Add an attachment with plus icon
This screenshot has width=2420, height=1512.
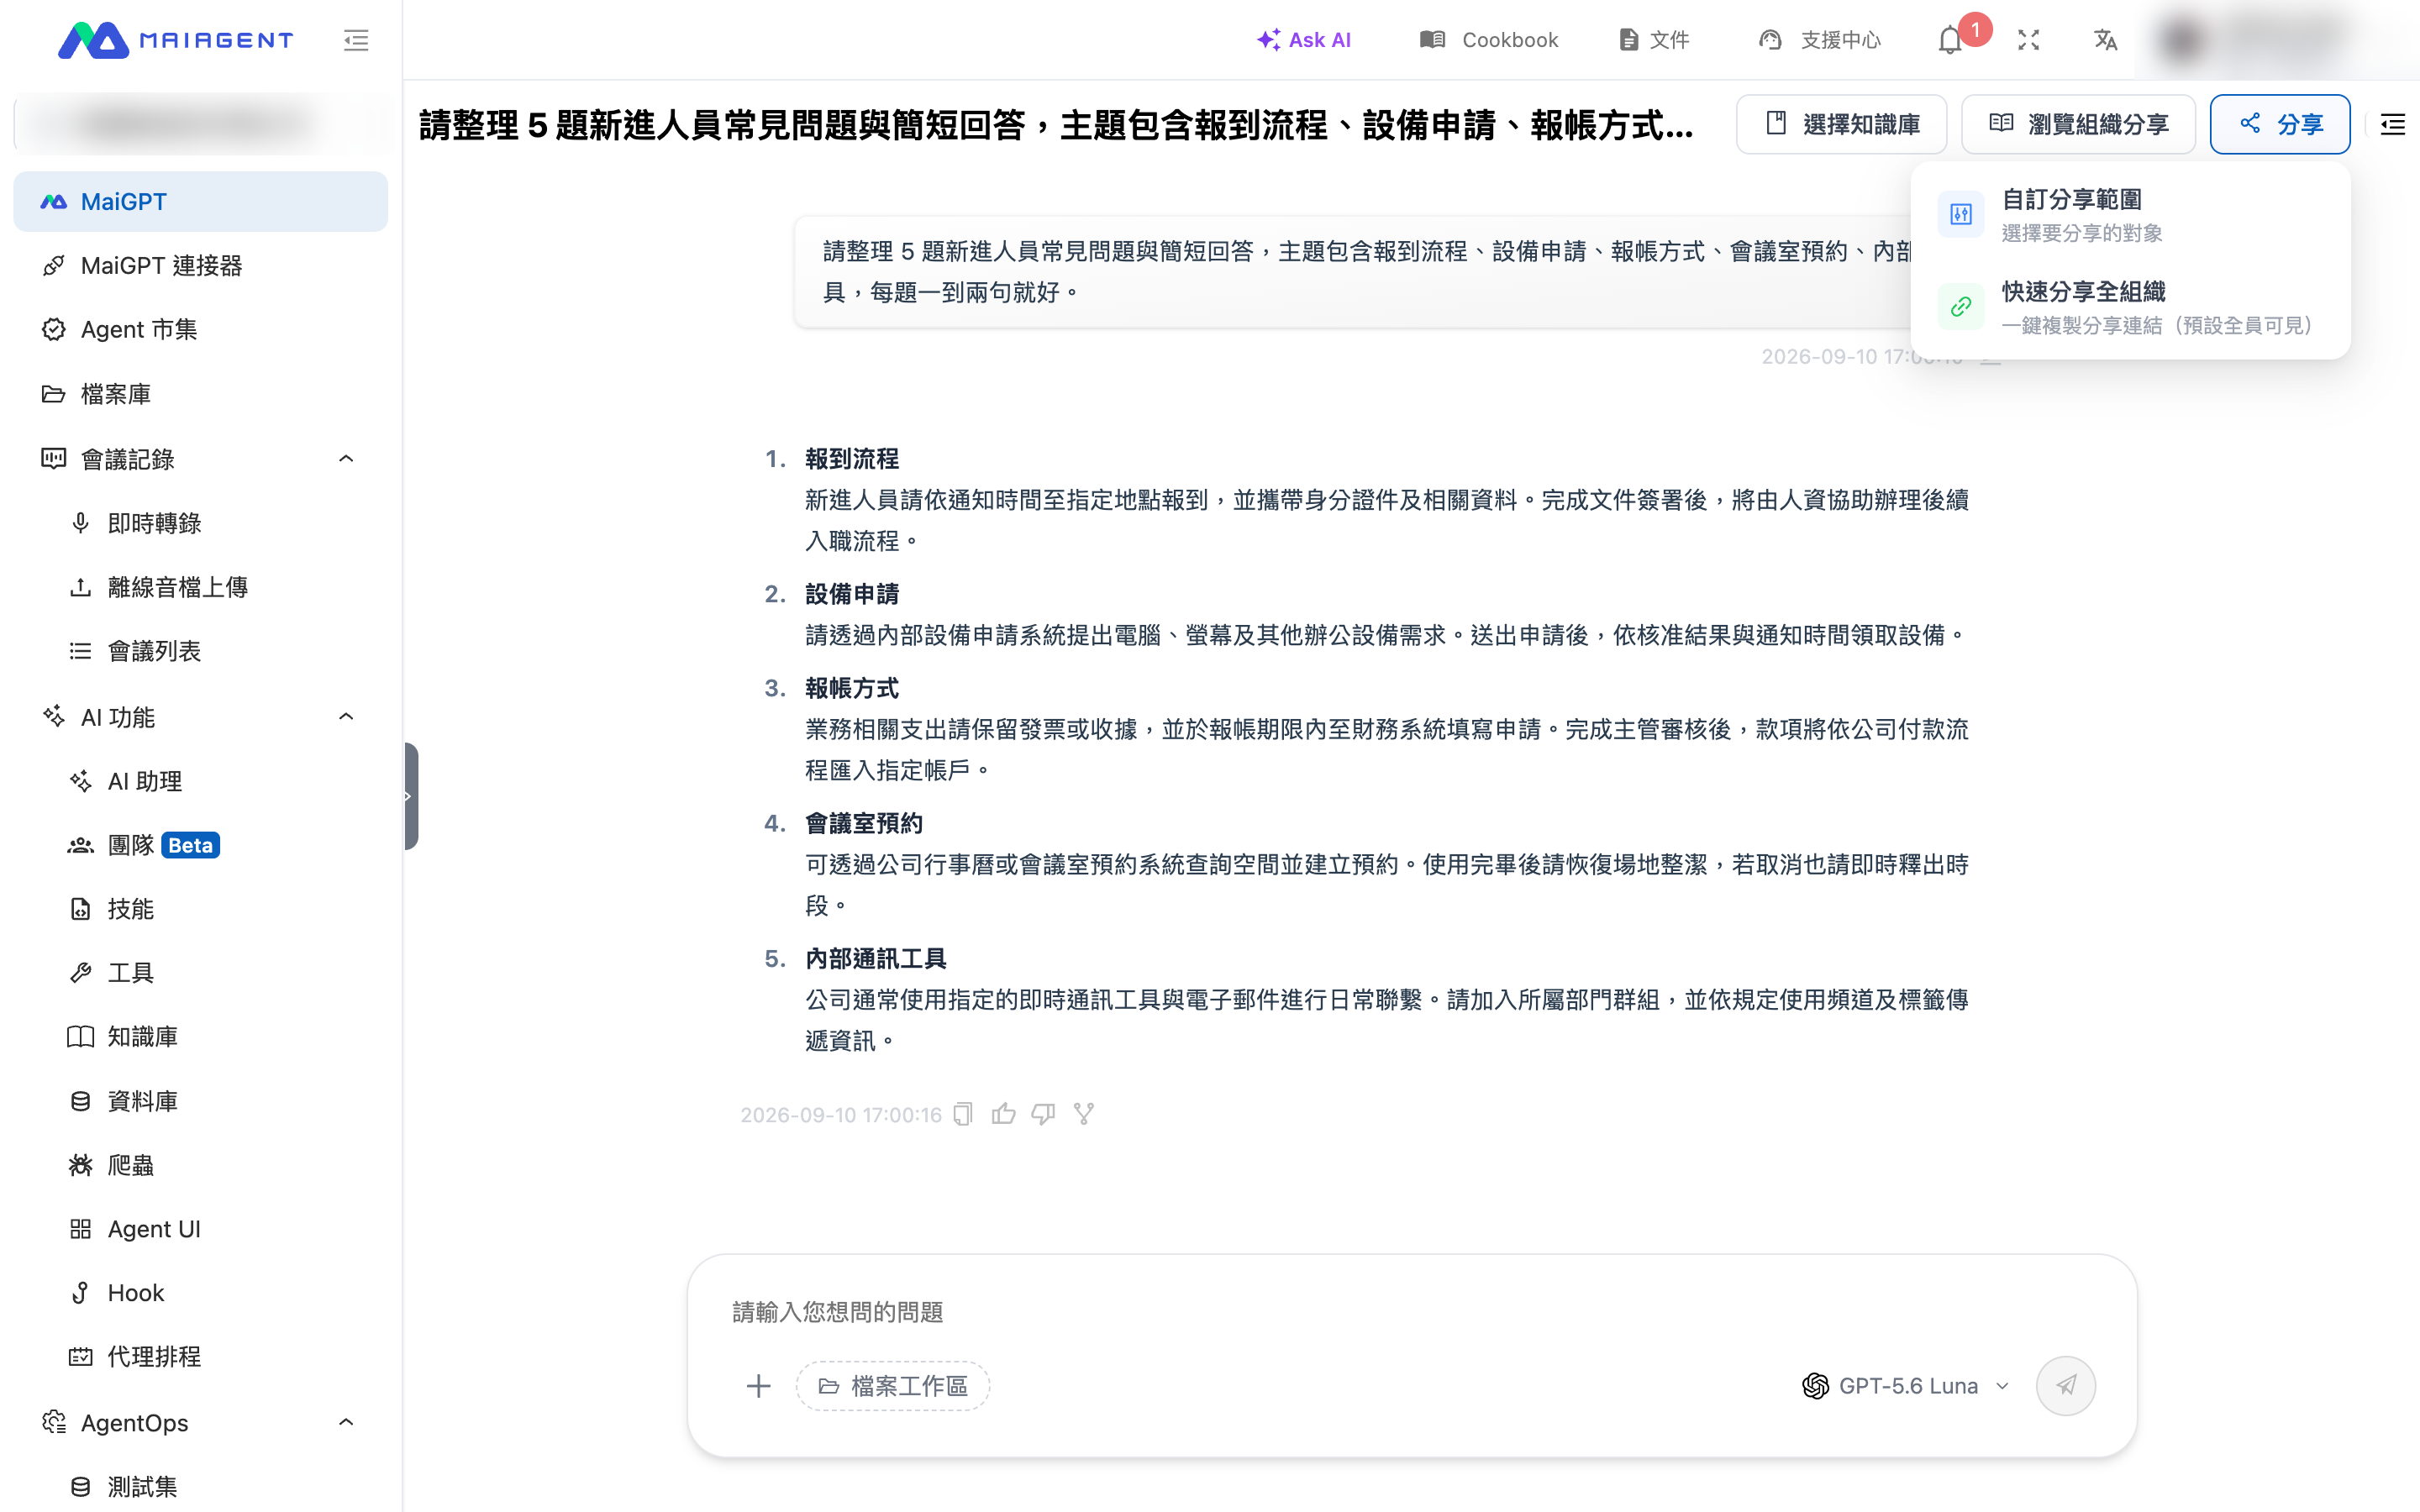pos(758,1386)
